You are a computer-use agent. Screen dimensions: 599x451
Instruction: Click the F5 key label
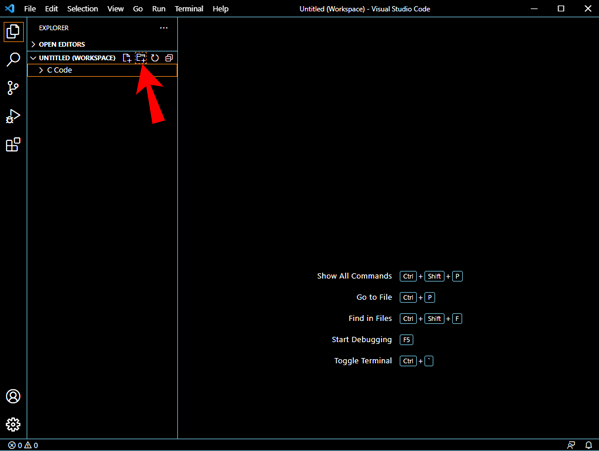point(406,339)
